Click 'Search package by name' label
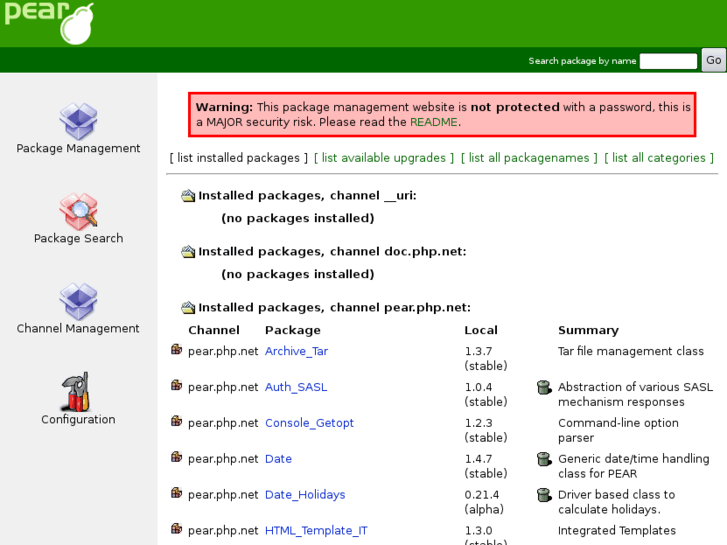The image size is (727, 545). pyautogui.click(x=582, y=61)
